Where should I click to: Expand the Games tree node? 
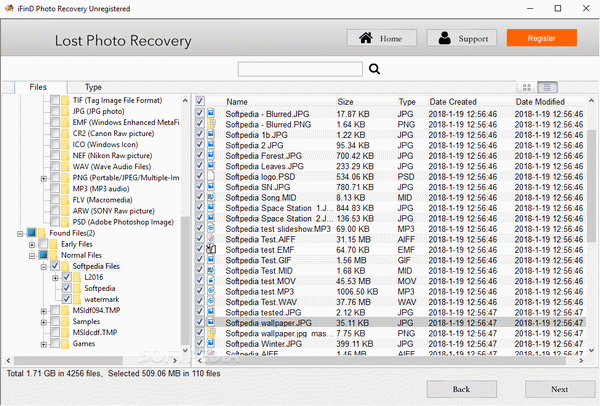coord(44,344)
